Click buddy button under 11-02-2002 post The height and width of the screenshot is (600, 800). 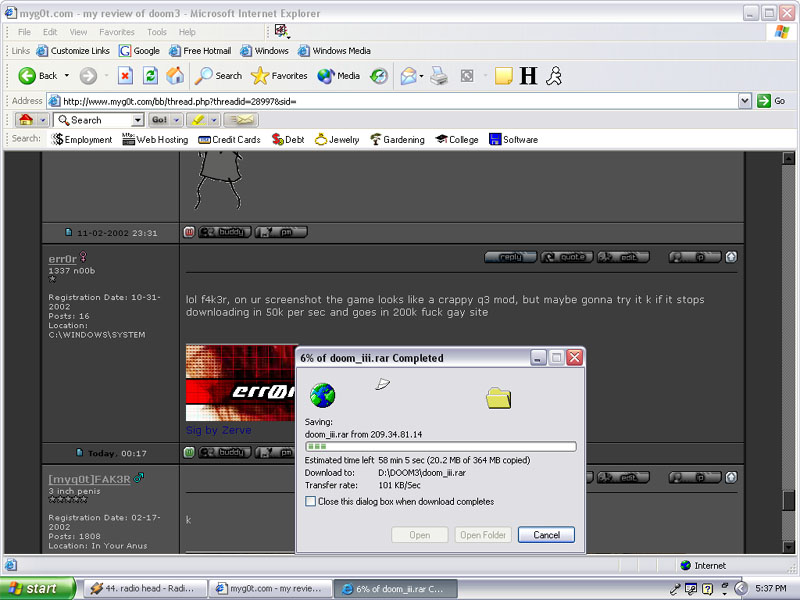tap(224, 232)
